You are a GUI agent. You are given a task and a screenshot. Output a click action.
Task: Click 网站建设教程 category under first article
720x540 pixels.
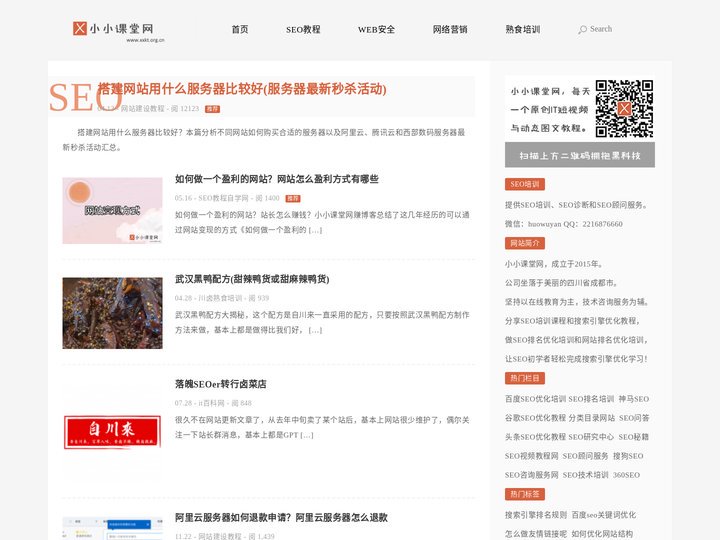pos(142,108)
